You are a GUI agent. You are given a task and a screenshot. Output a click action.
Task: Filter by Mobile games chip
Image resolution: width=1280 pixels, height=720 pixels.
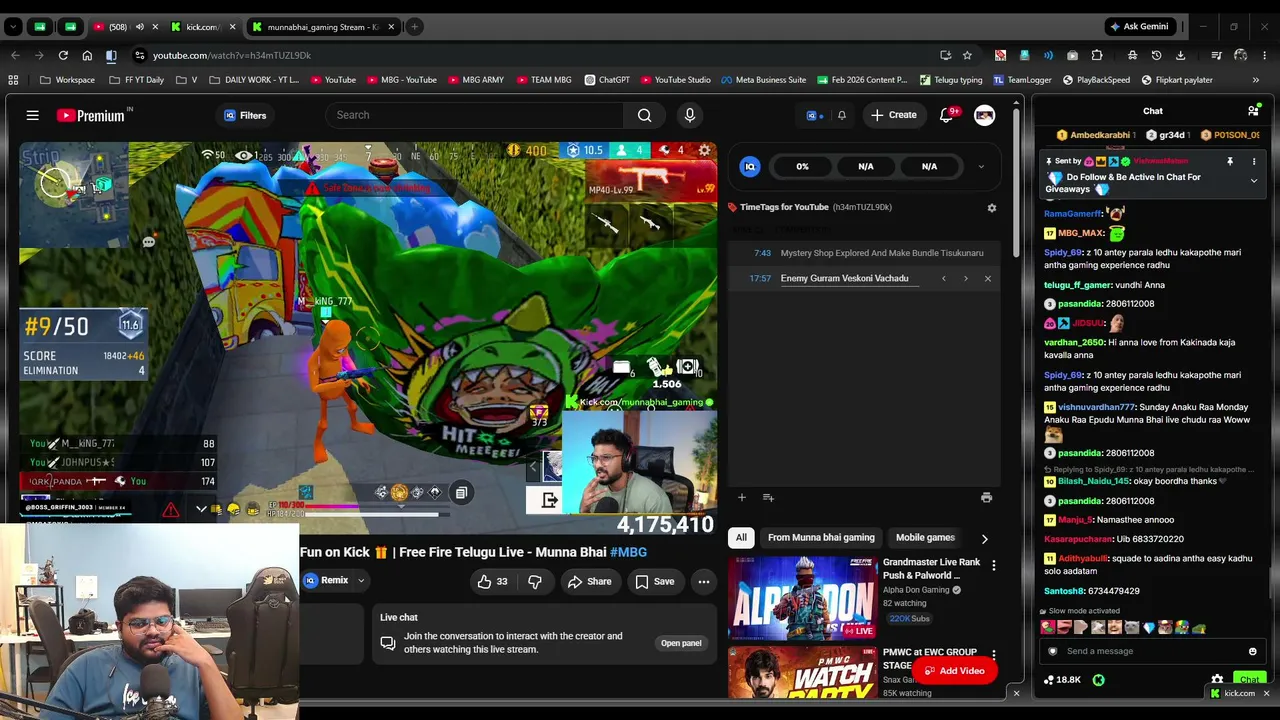925,538
